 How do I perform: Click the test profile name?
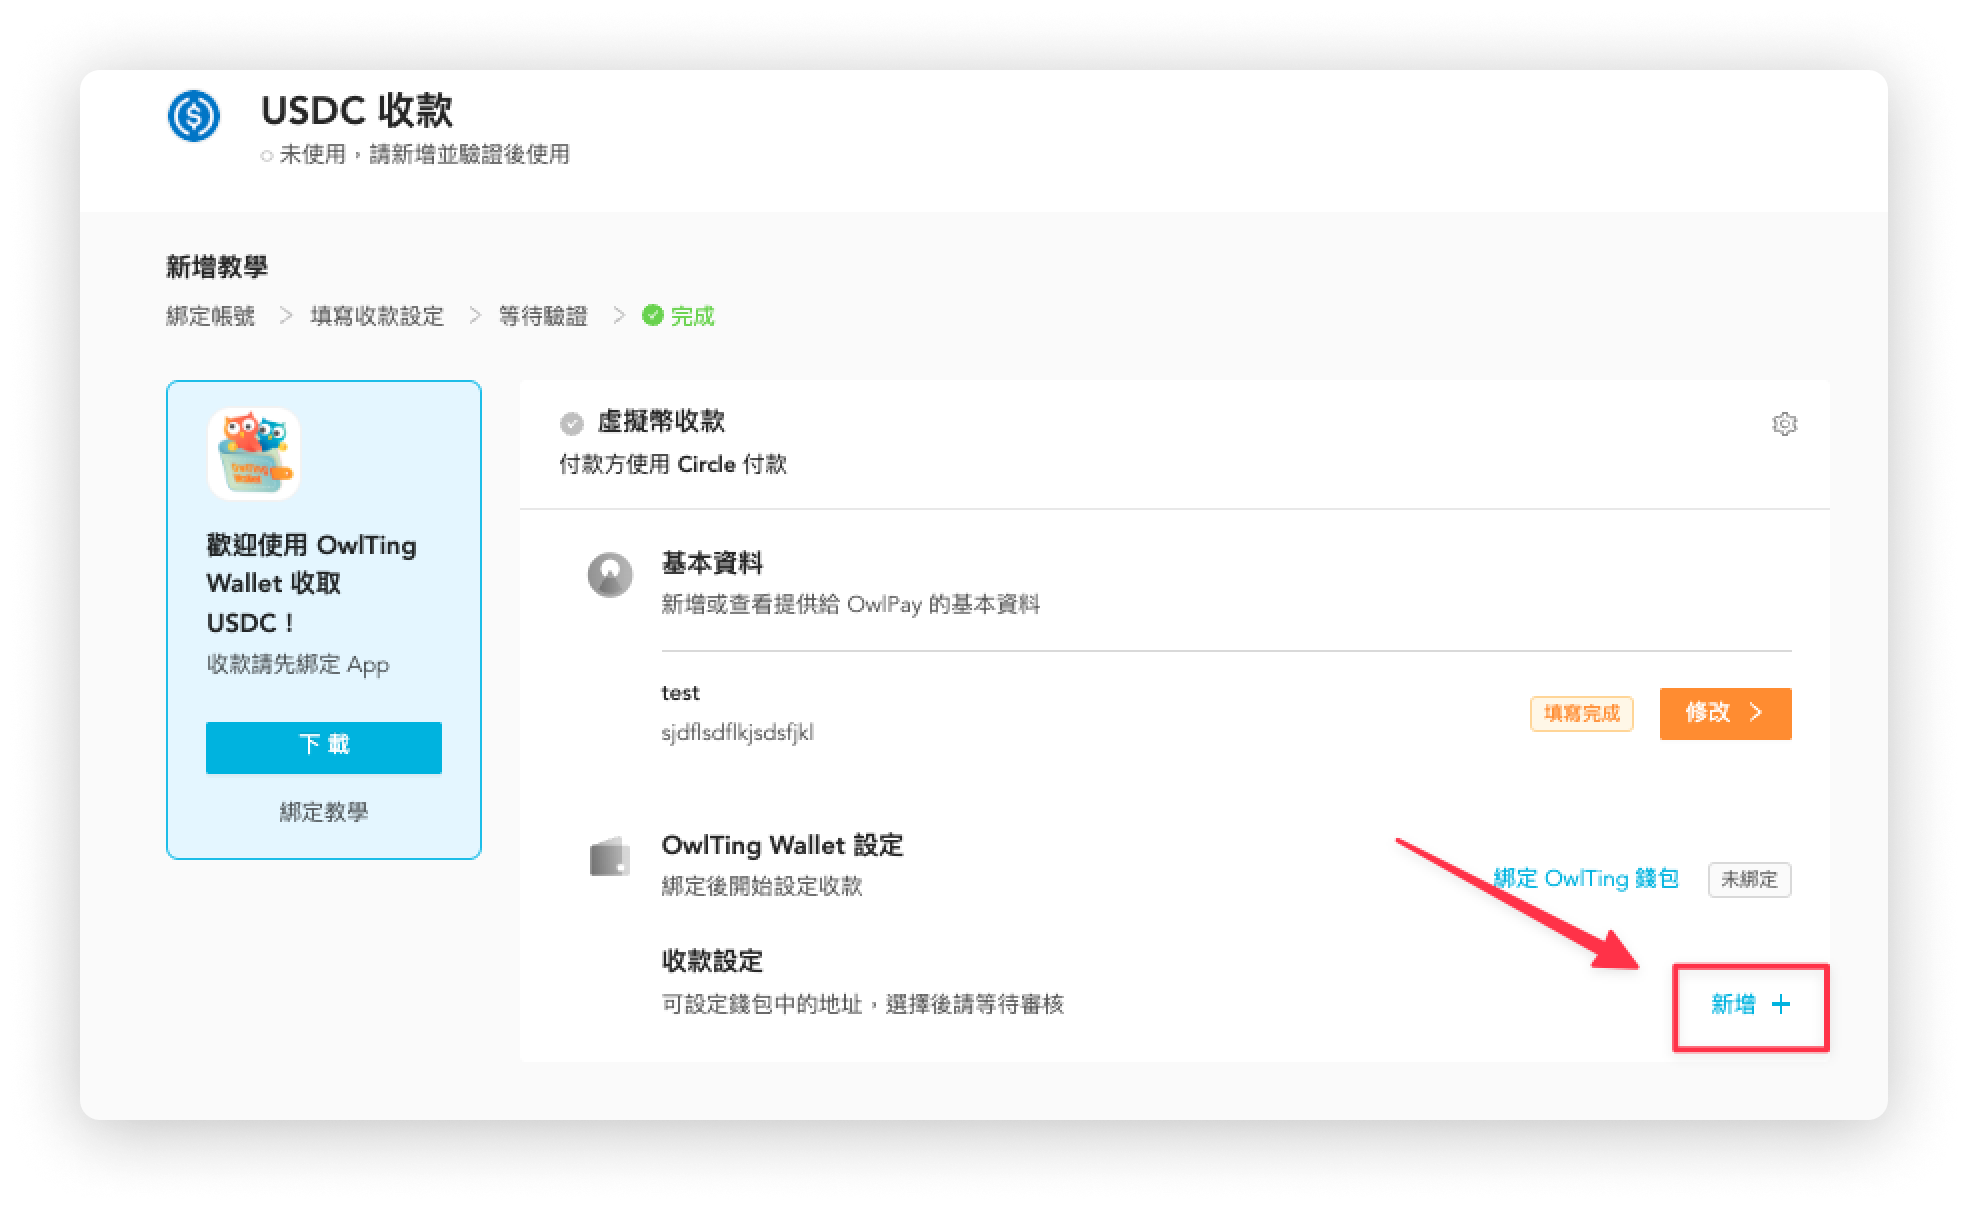click(x=681, y=693)
